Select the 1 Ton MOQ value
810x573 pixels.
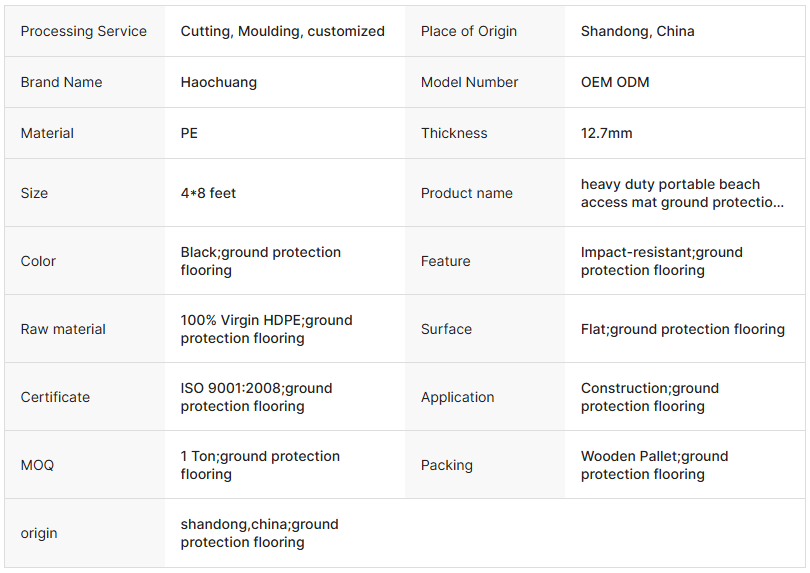(x=260, y=465)
